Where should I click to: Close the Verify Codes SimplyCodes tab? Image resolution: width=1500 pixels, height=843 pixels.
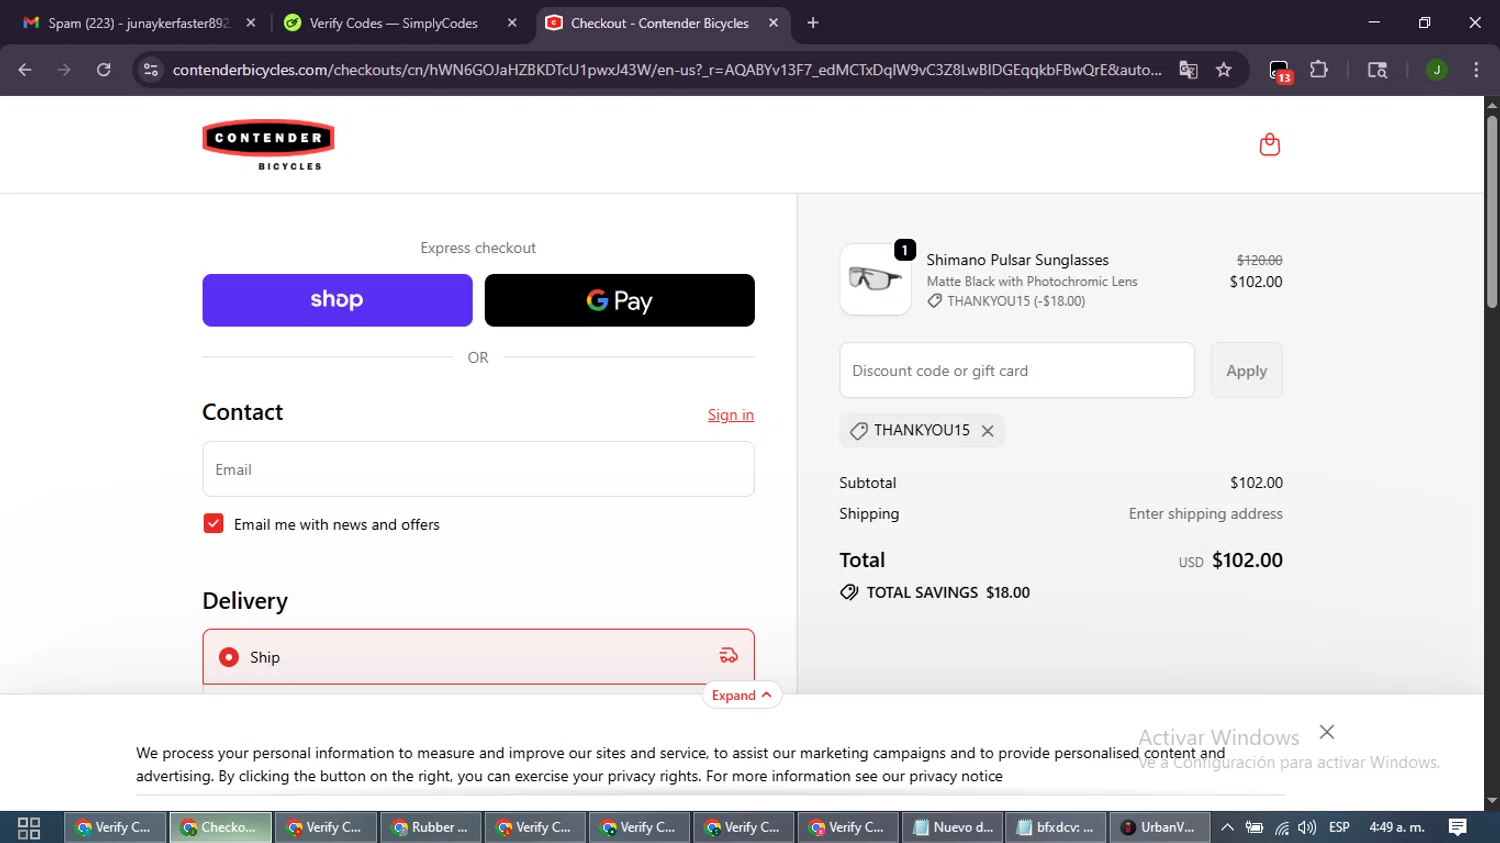pyautogui.click(x=512, y=23)
